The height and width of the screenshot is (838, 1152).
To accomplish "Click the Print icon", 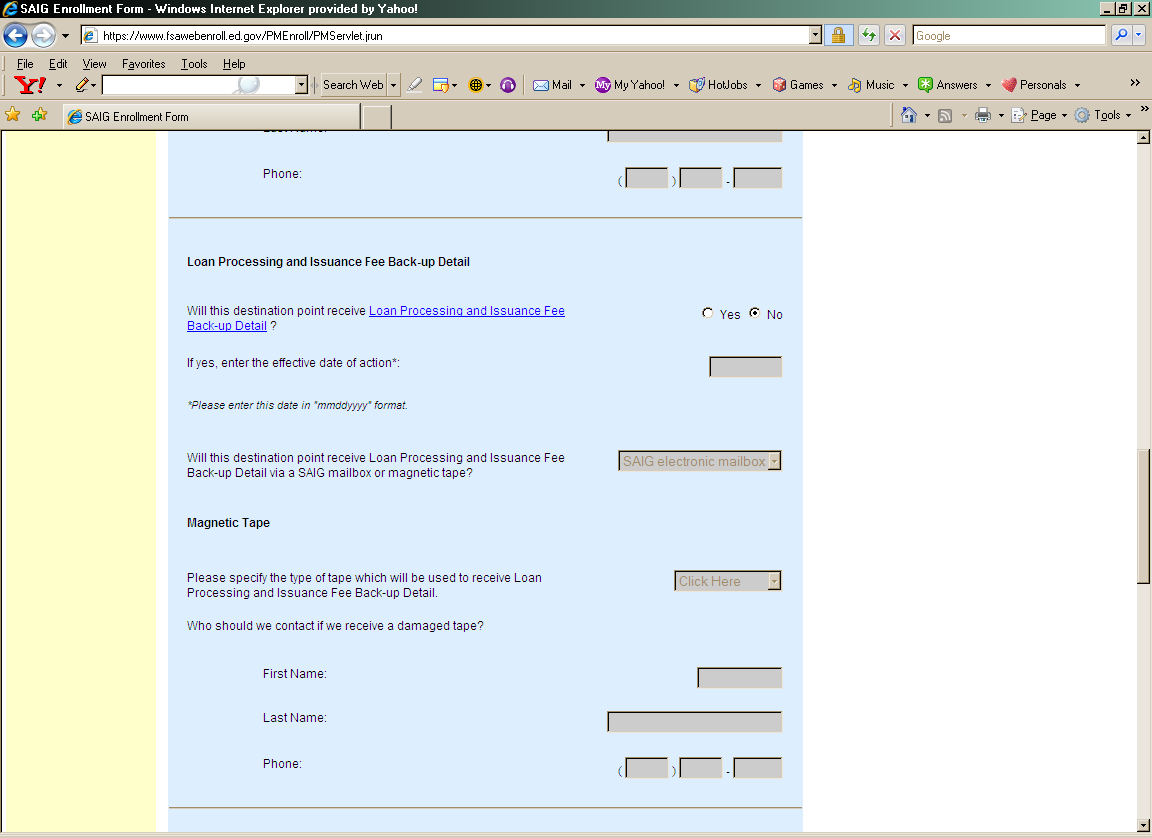I will pyautogui.click(x=983, y=115).
